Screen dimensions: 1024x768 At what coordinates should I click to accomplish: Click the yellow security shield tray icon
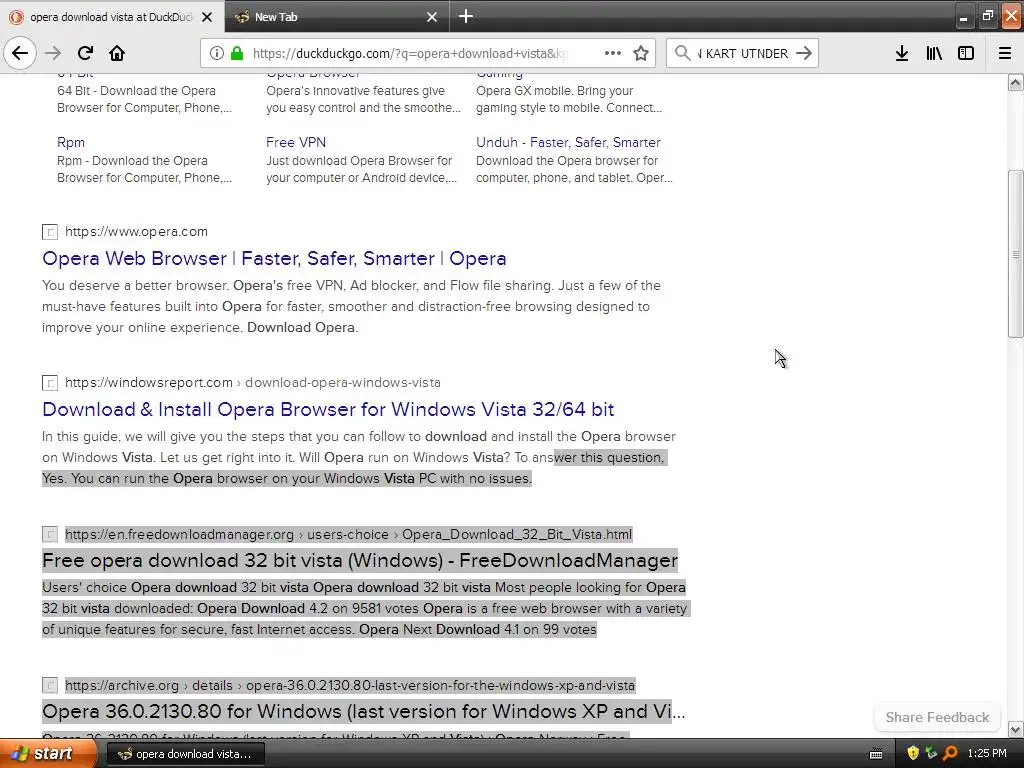coord(913,753)
